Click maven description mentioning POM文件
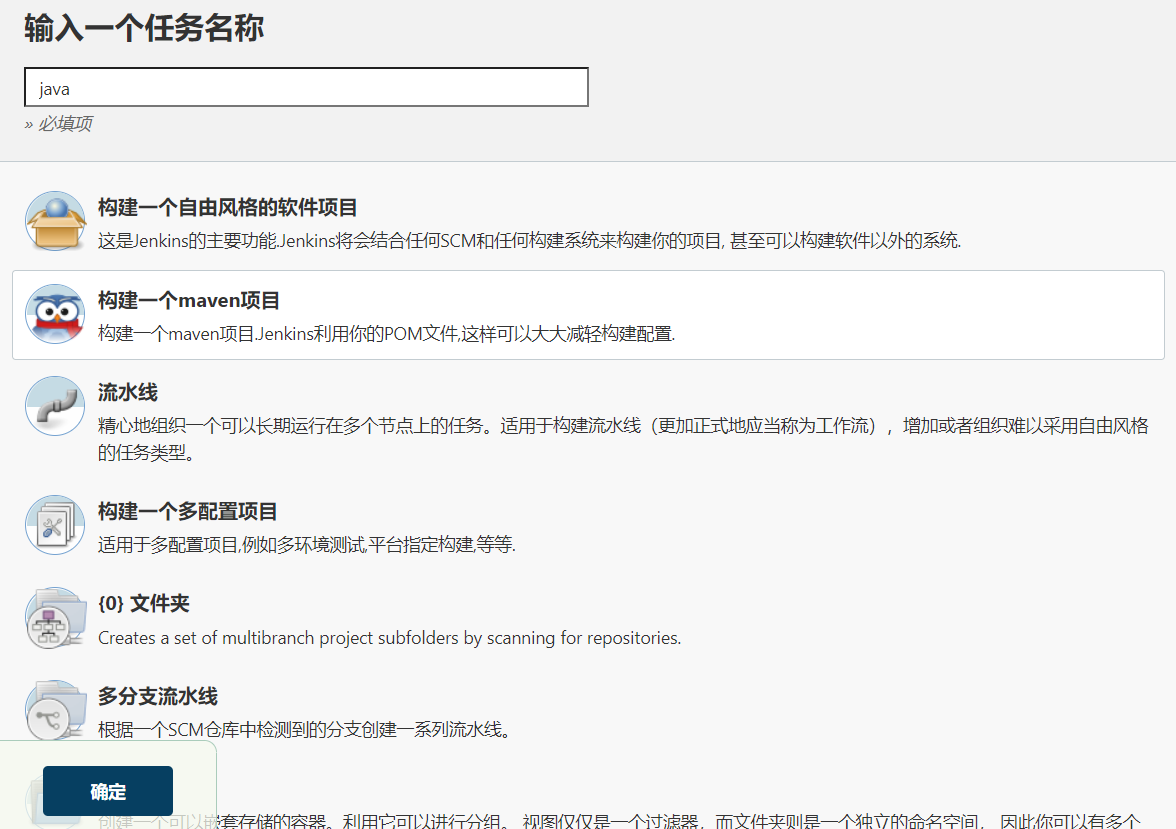The image size is (1176, 829). pyautogui.click(x=386, y=334)
